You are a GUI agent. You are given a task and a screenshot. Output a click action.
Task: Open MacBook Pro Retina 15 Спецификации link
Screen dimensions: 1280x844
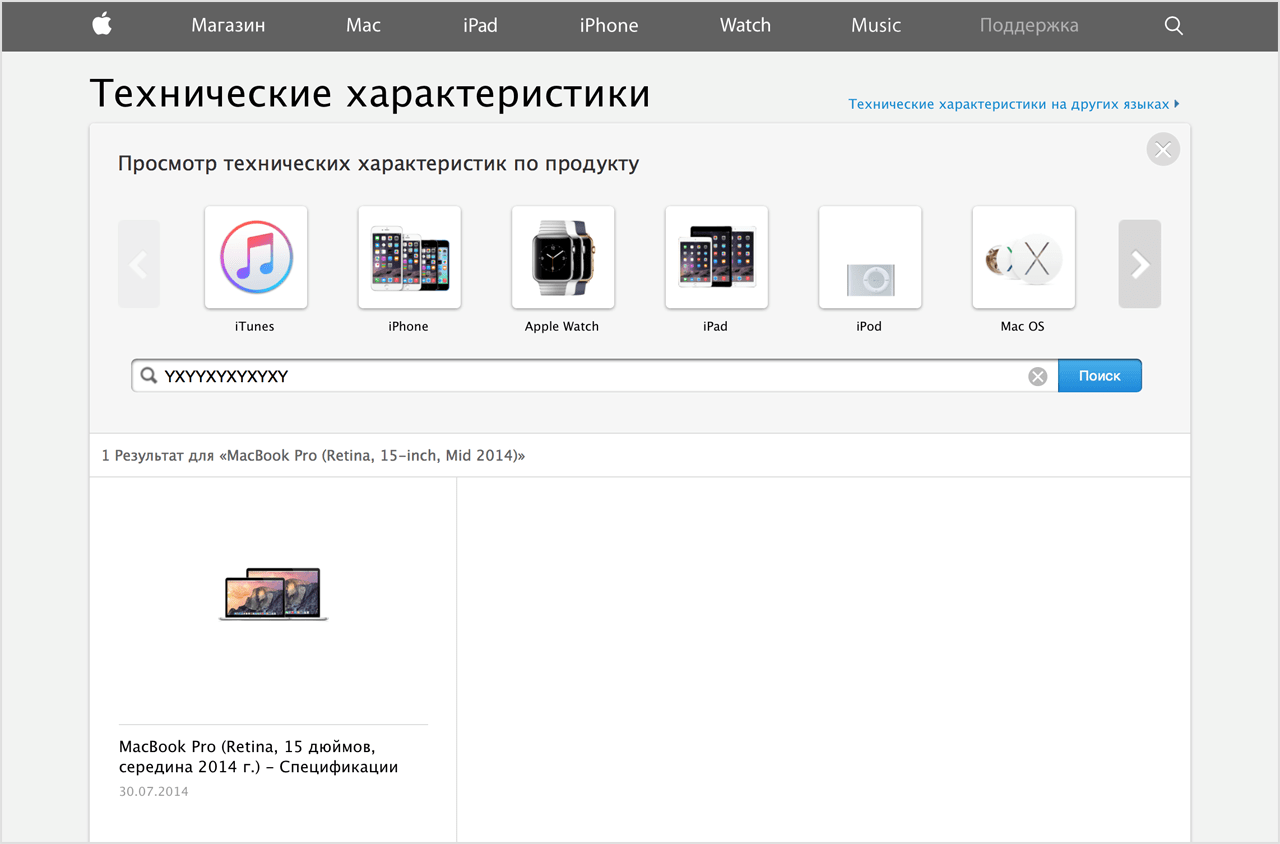[259, 757]
